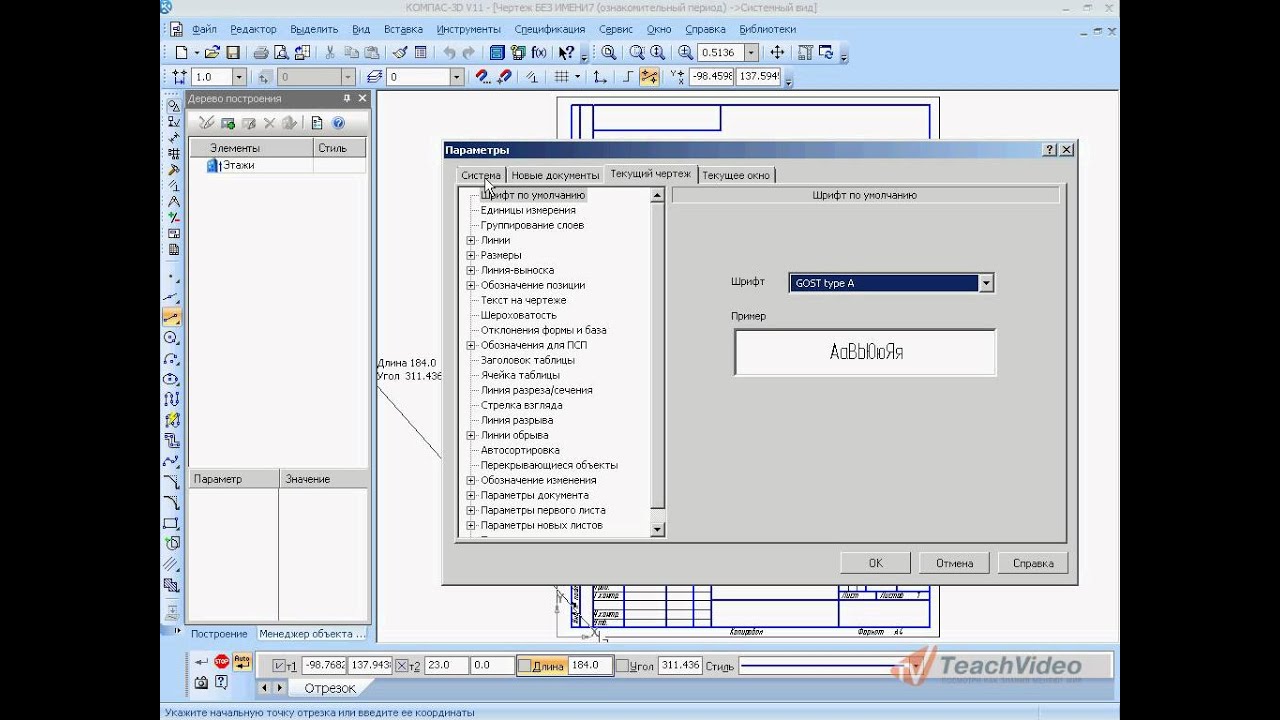
Task: Open the Файл menu
Action: tap(204, 30)
